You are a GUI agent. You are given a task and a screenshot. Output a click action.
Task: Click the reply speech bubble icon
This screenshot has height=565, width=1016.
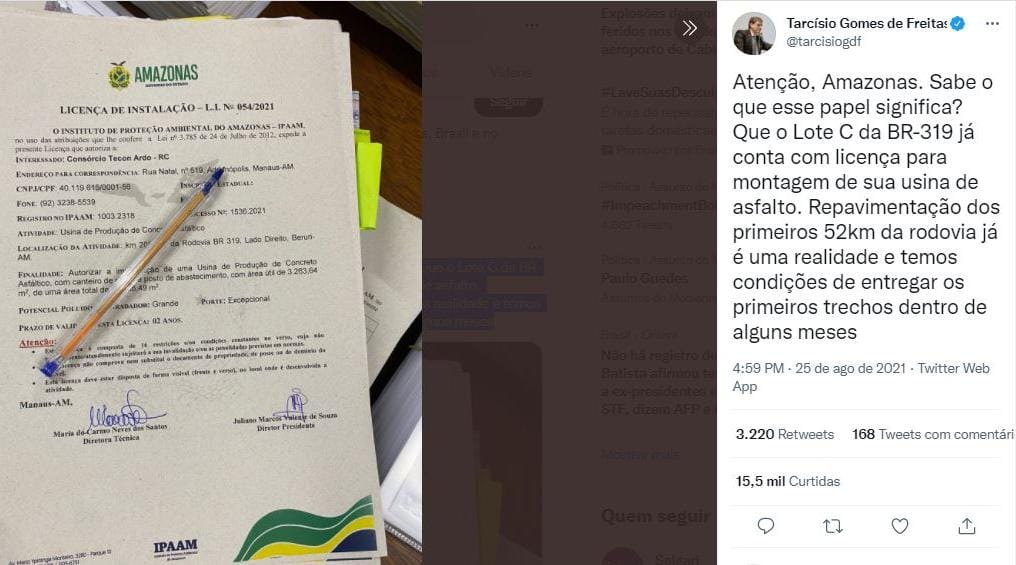coord(766,525)
